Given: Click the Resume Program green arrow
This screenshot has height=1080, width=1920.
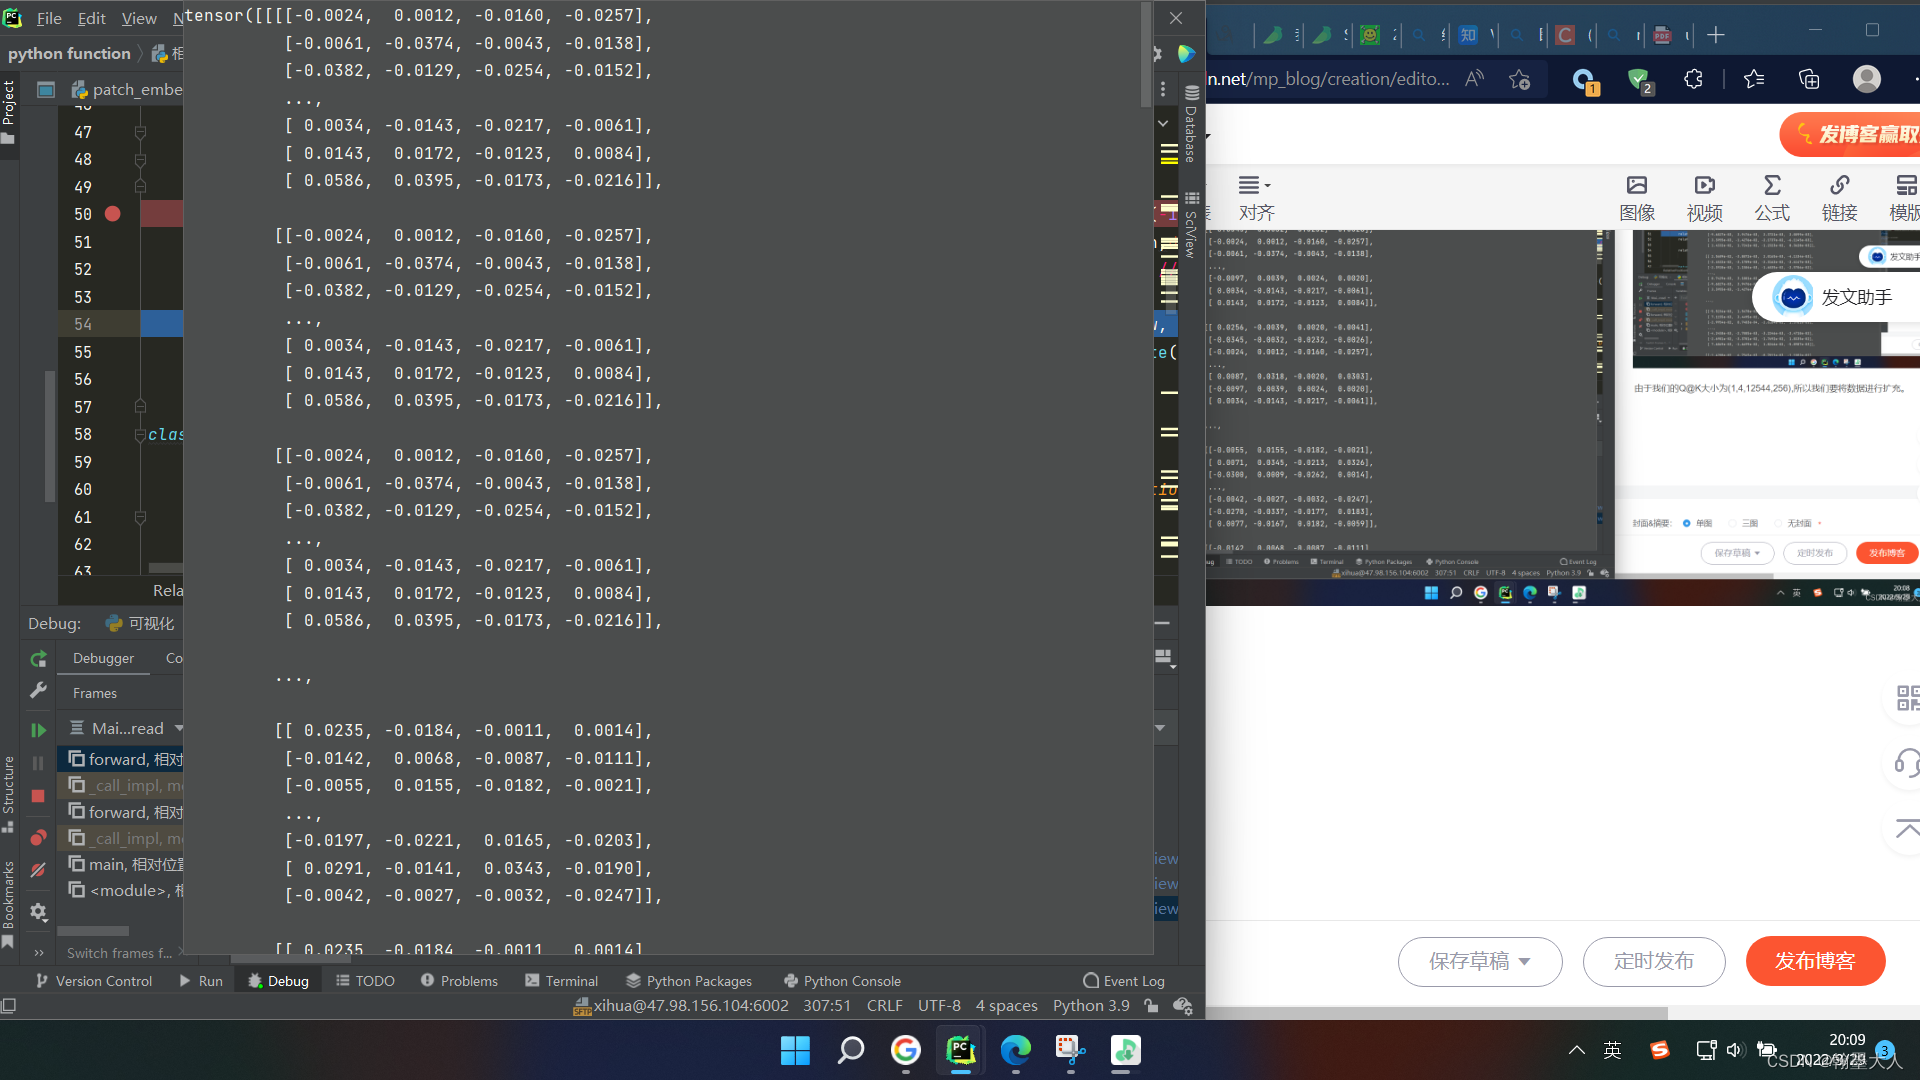Looking at the screenshot, I should (38, 730).
